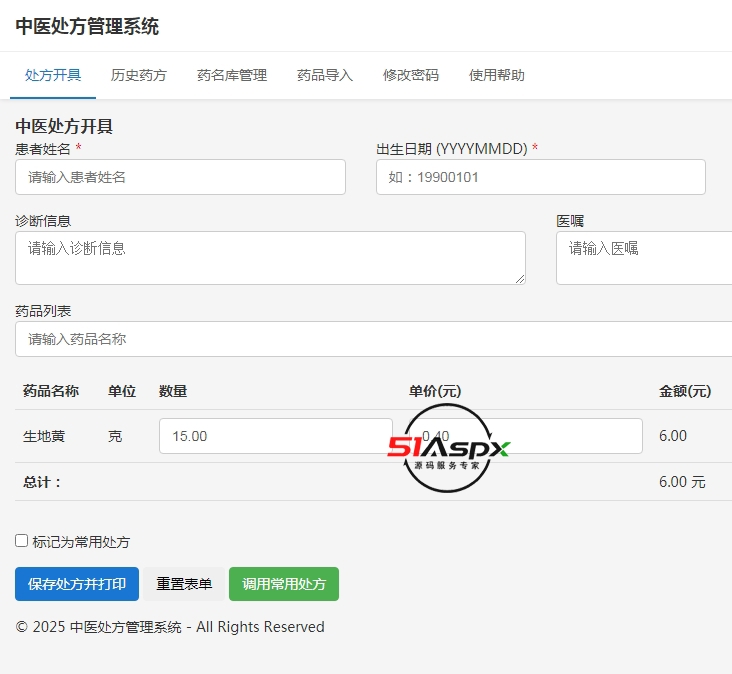Click the green 调用常用处方 button
Screen dimensions: 732x674
pyautogui.click(x=284, y=584)
